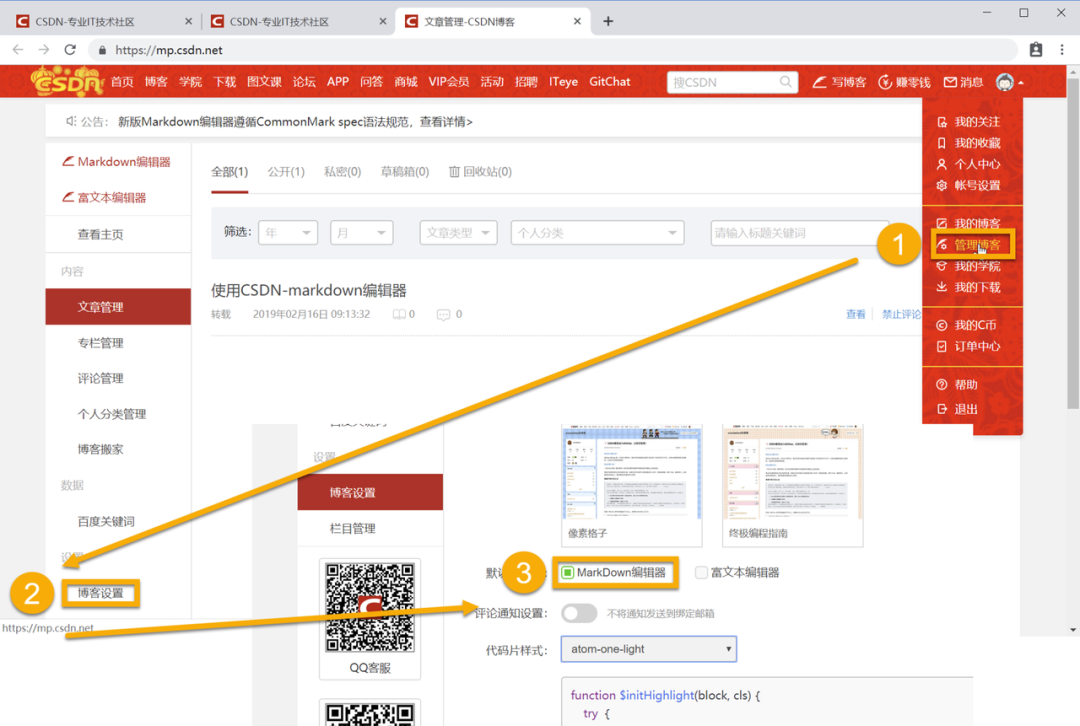Enable the 富文本编辑器 checkbox
The image size is (1080, 726).
pyautogui.click(x=700, y=574)
